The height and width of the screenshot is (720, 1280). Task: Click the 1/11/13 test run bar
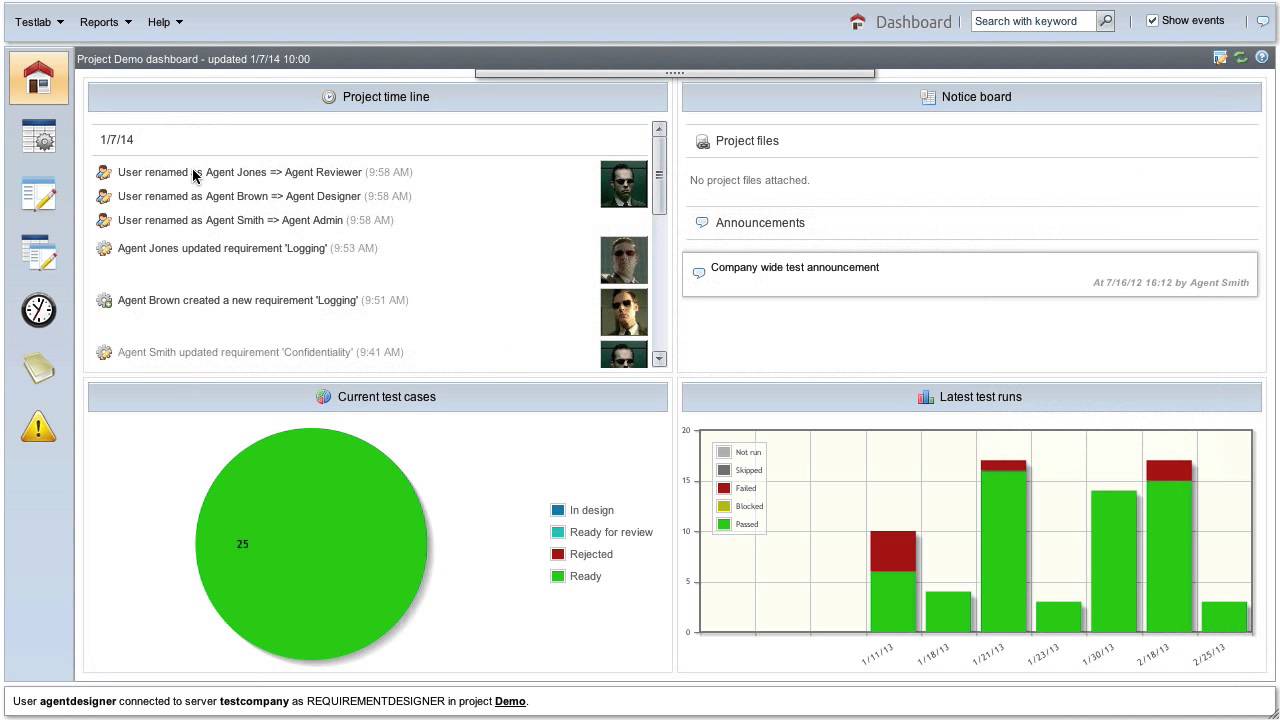tap(893, 582)
